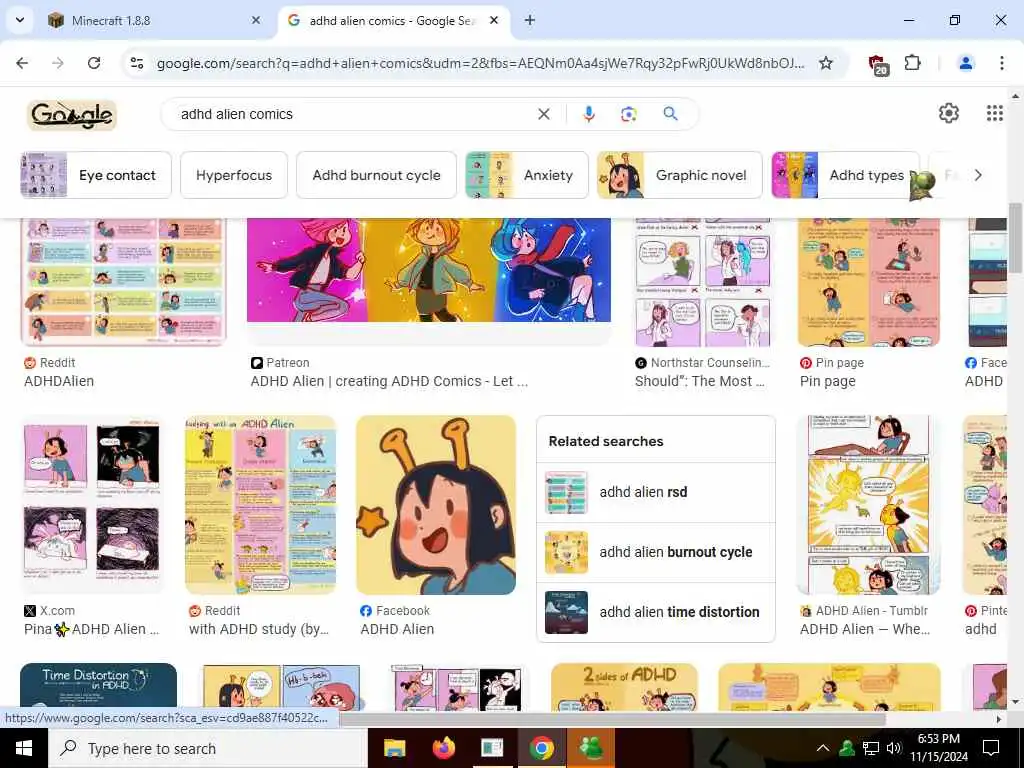Open the Extensions puzzle icon
The image size is (1024, 768).
click(912, 63)
